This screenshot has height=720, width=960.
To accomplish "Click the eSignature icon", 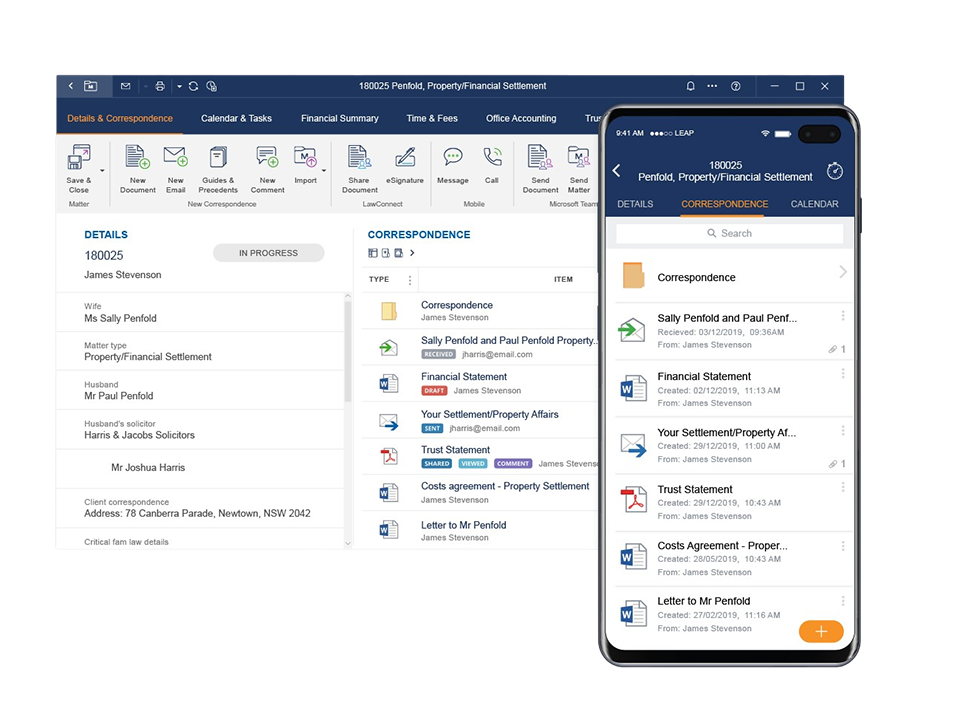I will 405,158.
